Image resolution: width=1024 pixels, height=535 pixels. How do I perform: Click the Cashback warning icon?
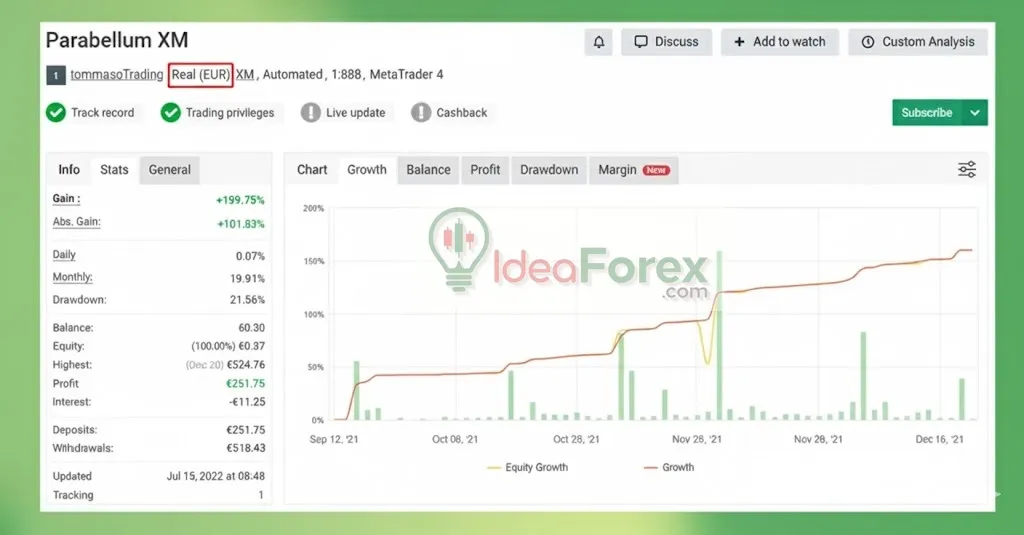[421, 112]
